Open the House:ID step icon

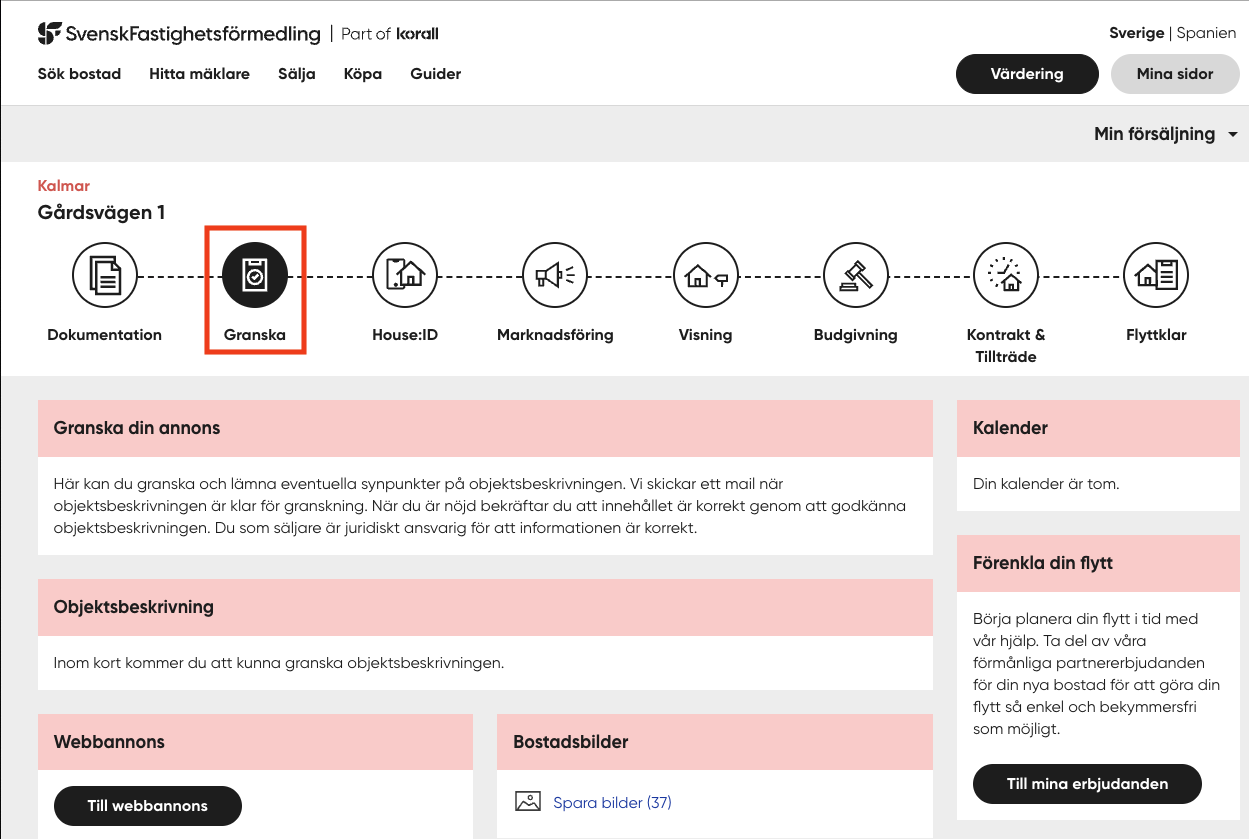[x=405, y=275]
